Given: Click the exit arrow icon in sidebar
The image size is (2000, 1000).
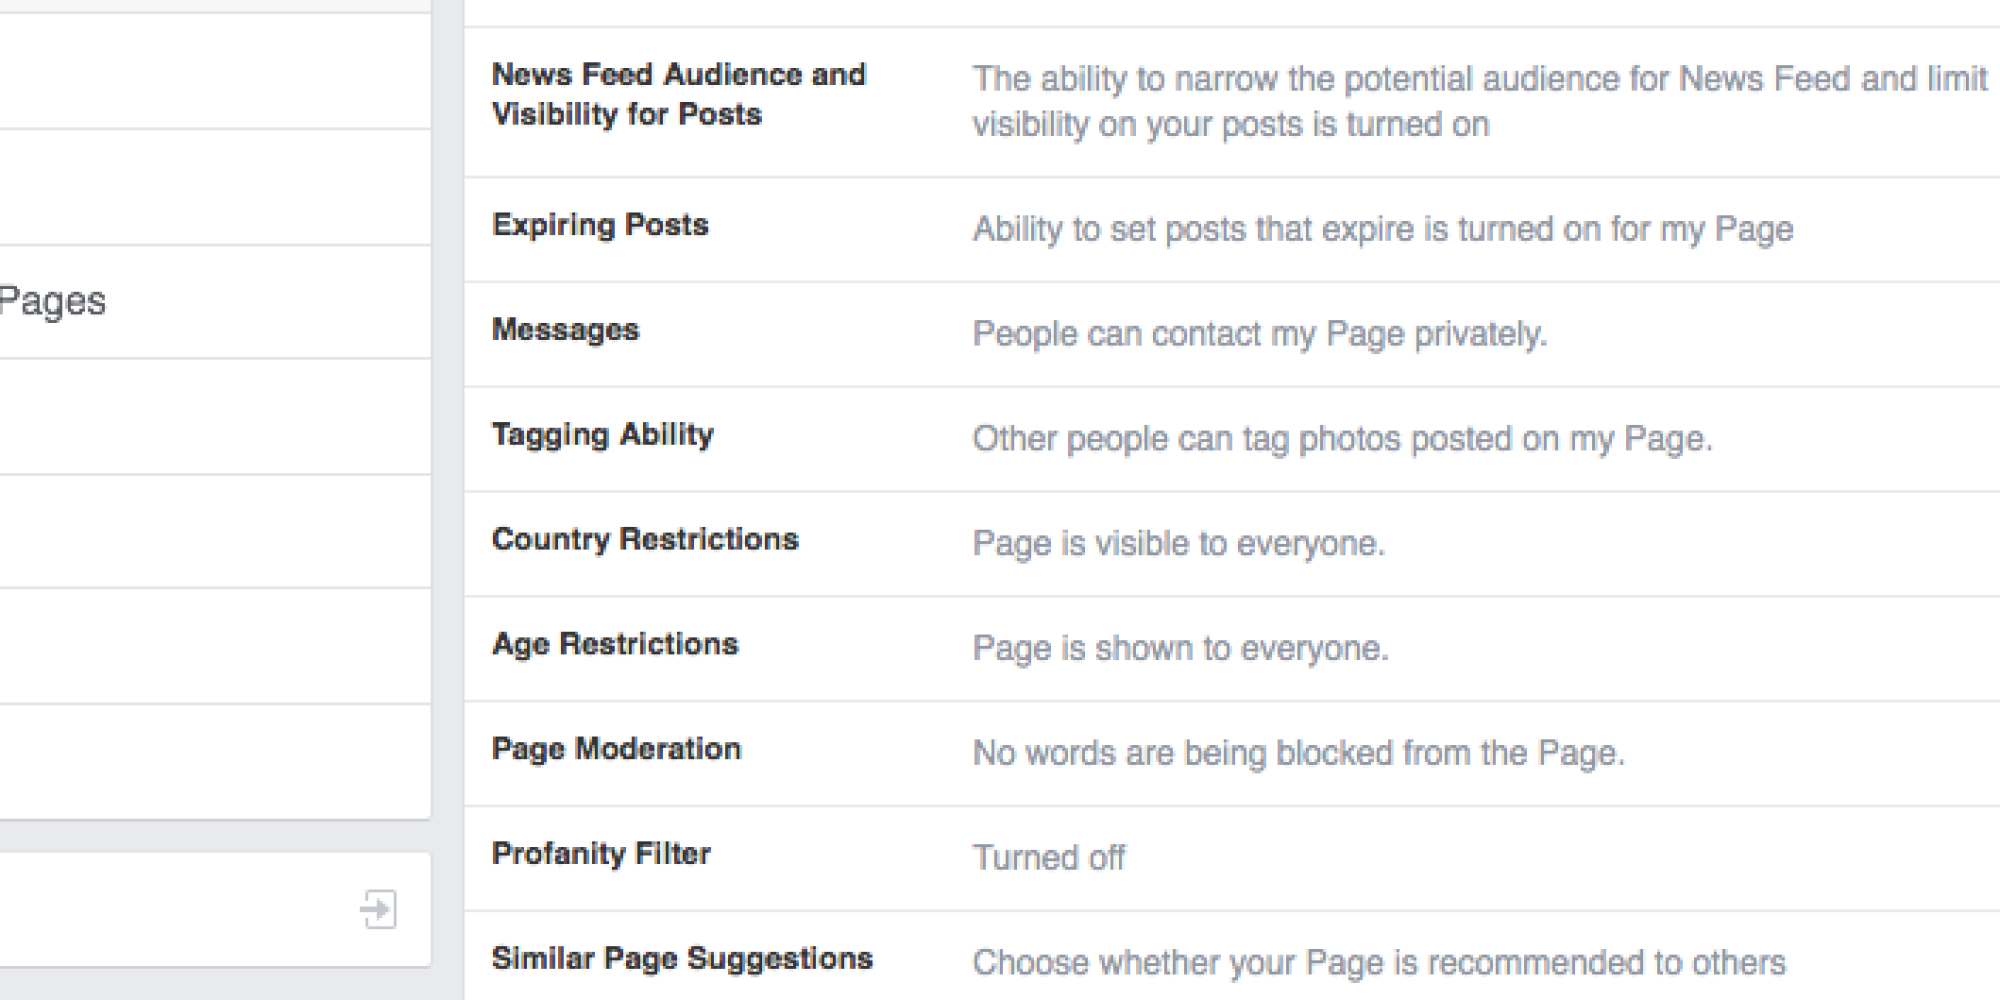Looking at the screenshot, I should click(379, 909).
